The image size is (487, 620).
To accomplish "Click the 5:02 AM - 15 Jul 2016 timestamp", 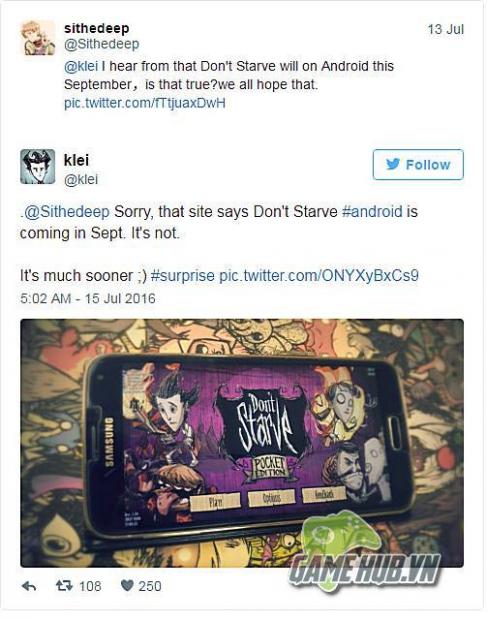I will [88, 298].
